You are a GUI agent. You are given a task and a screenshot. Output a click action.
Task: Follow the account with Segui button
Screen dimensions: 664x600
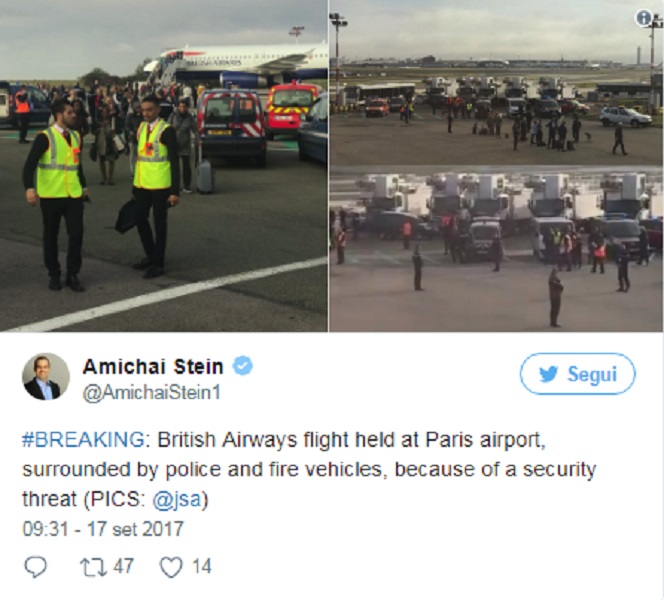coord(578,374)
